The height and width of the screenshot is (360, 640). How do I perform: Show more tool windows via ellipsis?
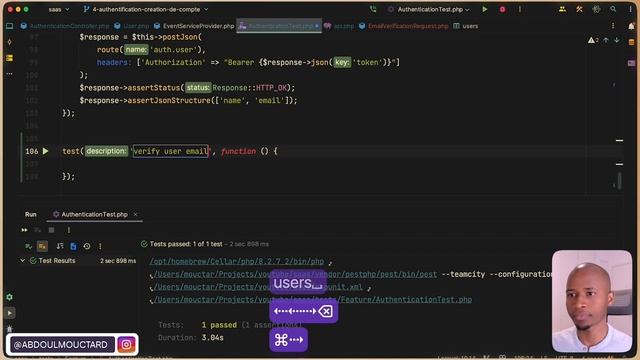pos(9,74)
